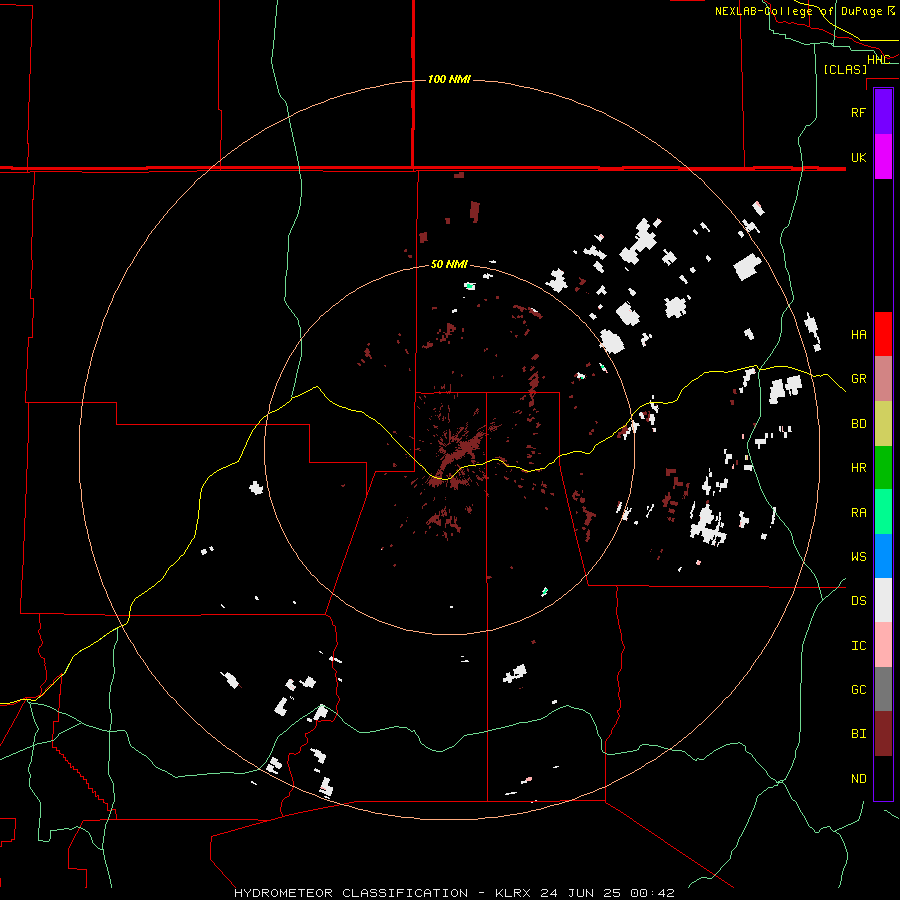900x900 pixels.
Task: Click the RA legend label
Action: click(858, 512)
